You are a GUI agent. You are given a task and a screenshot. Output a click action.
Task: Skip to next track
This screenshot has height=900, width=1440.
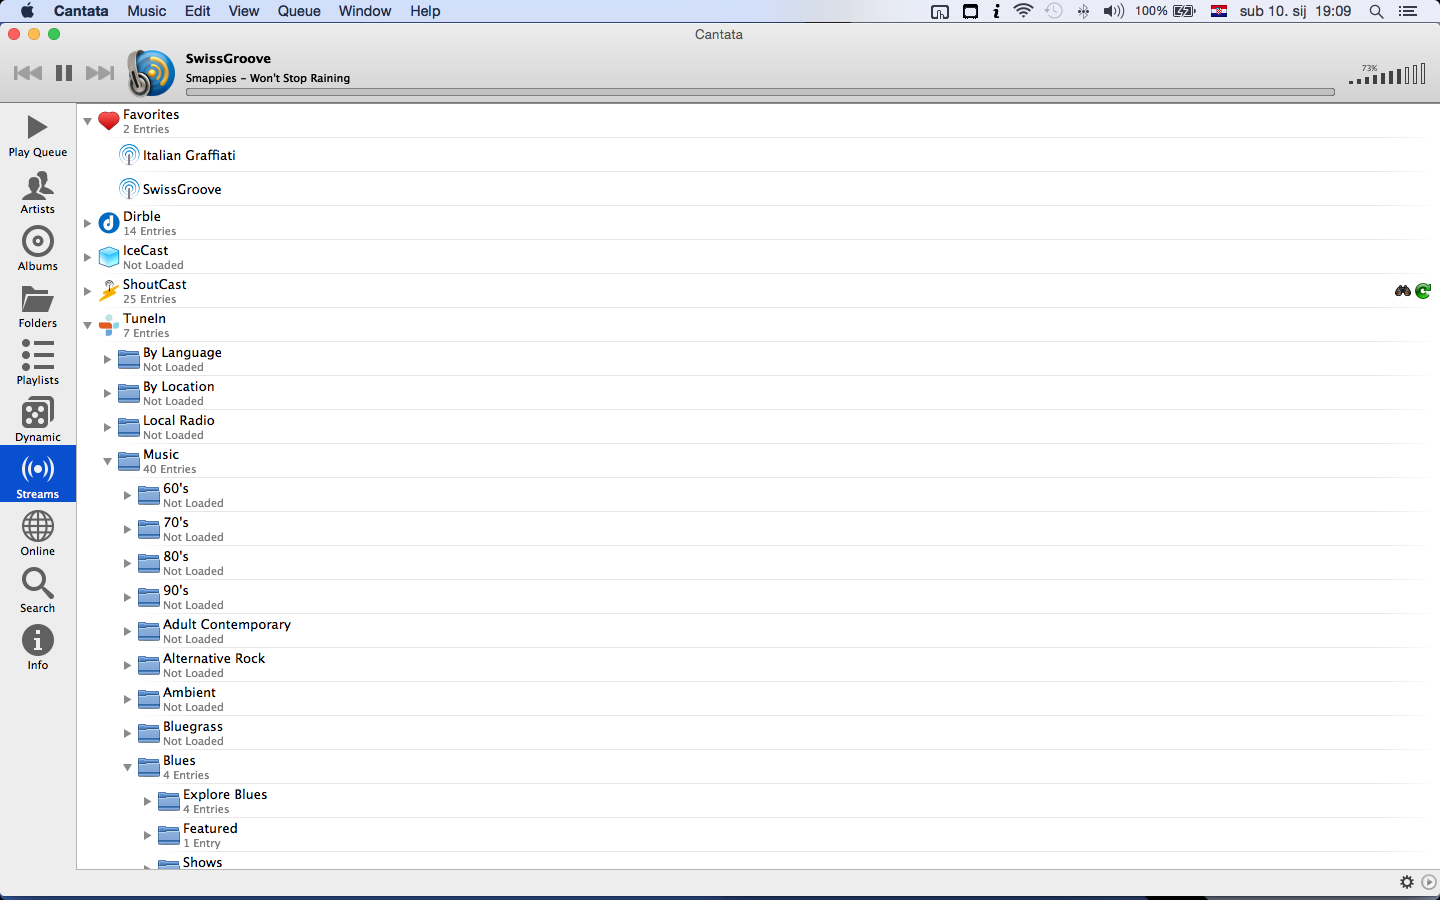[100, 73]
